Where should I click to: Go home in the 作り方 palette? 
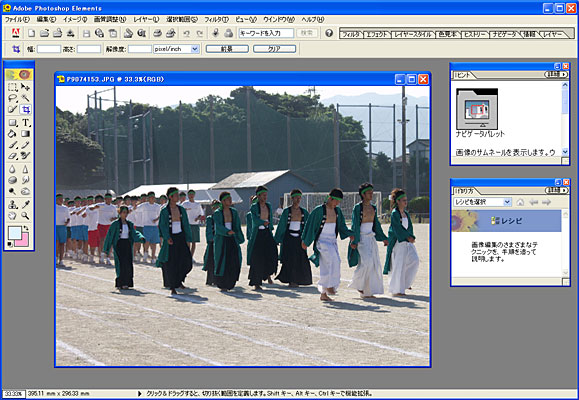click(x=520, y=202)
